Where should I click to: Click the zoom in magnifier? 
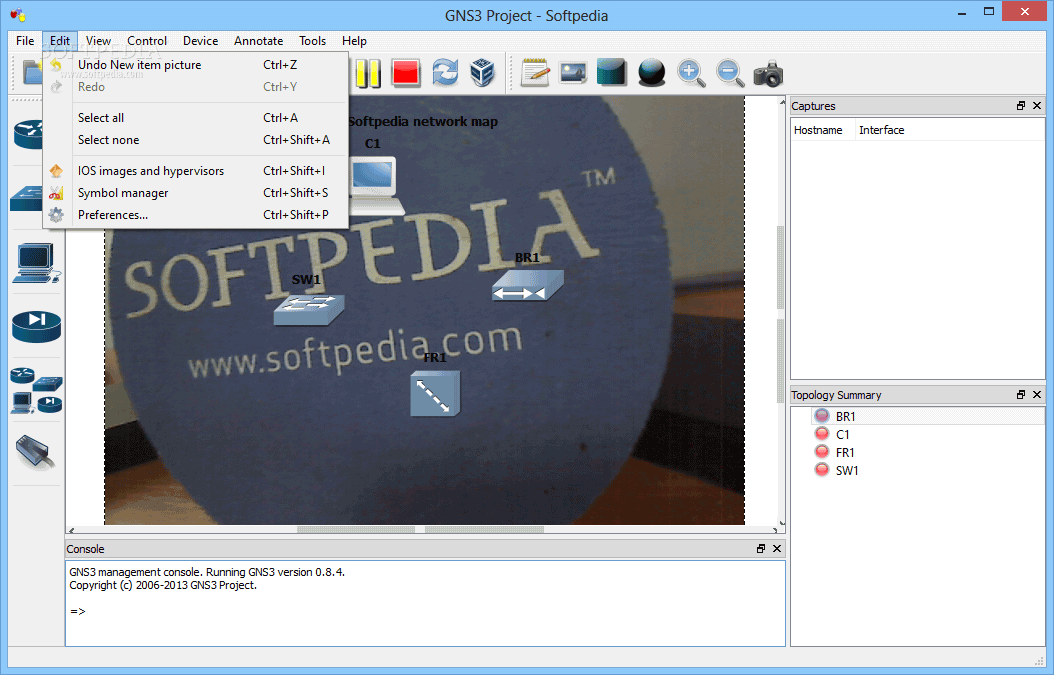(x=691, y=73)
